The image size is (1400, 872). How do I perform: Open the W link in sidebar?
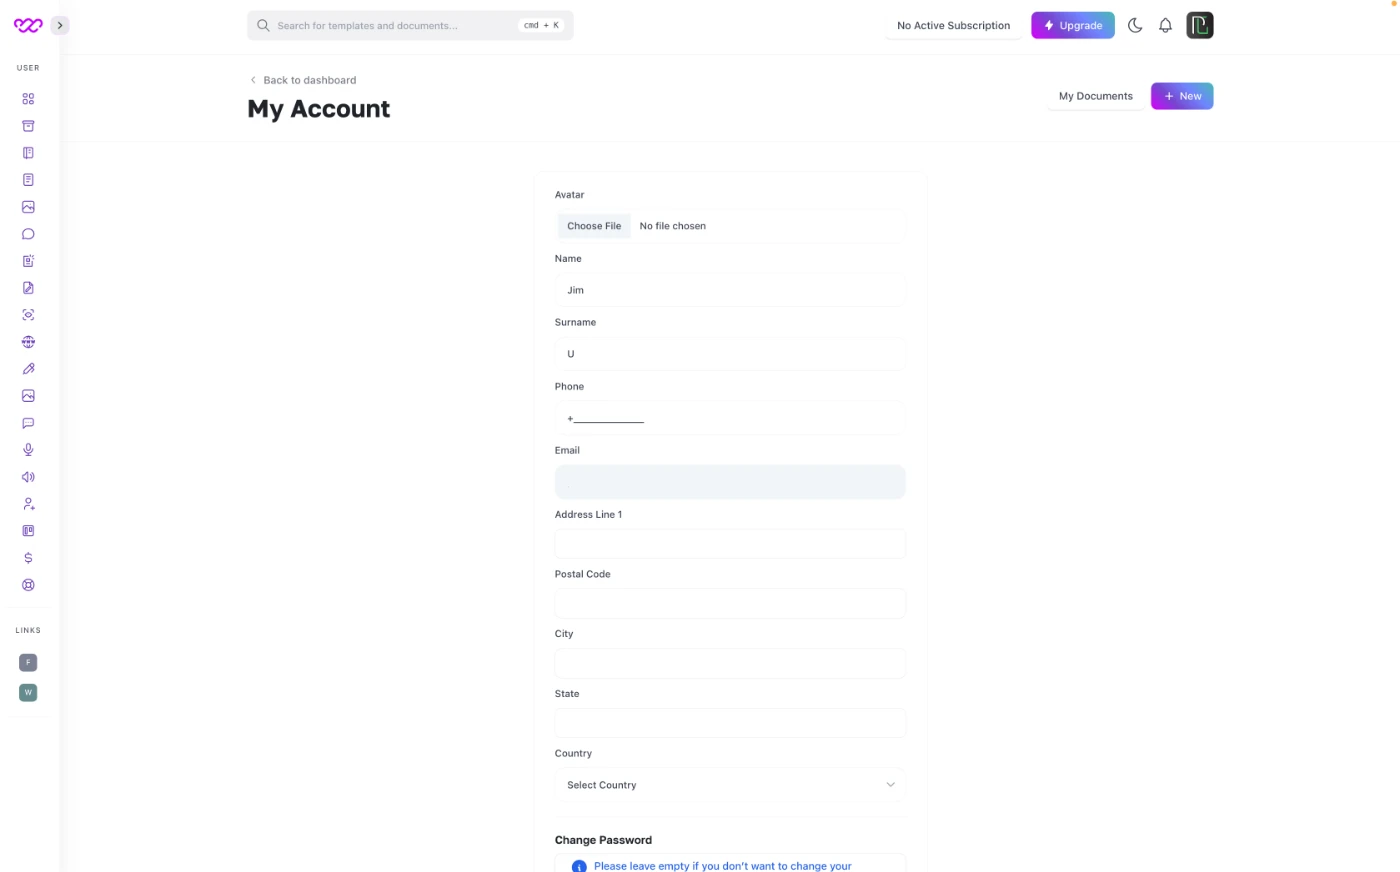click(x=28, y=692)
